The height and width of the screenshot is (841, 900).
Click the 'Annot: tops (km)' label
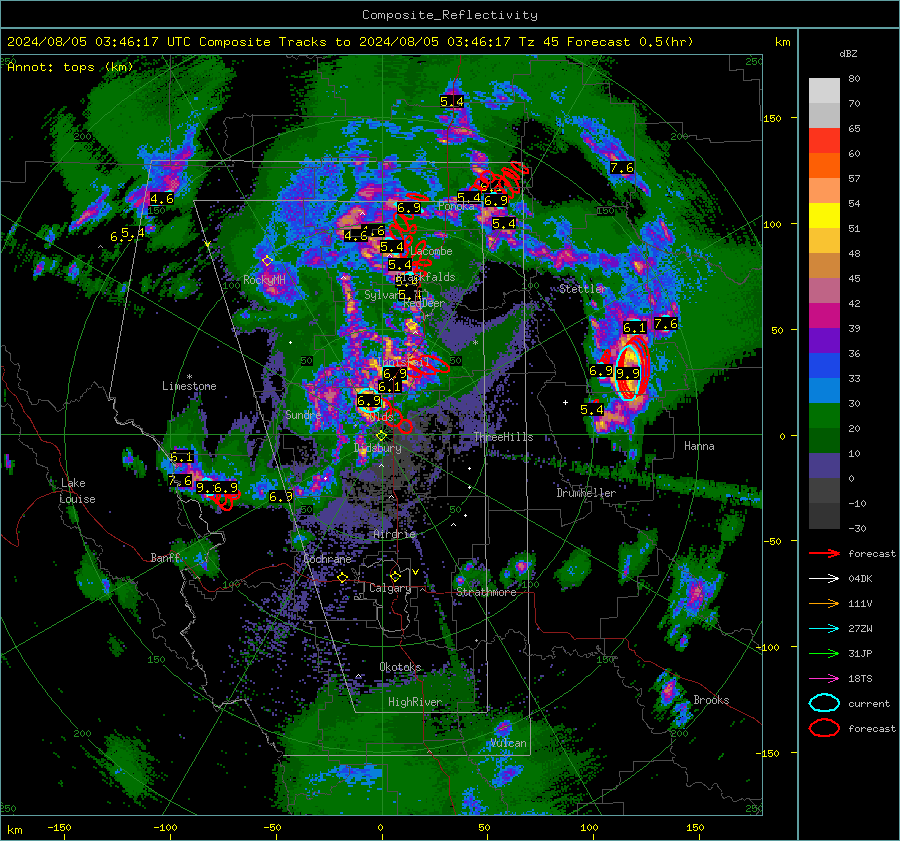pos(70,67)
